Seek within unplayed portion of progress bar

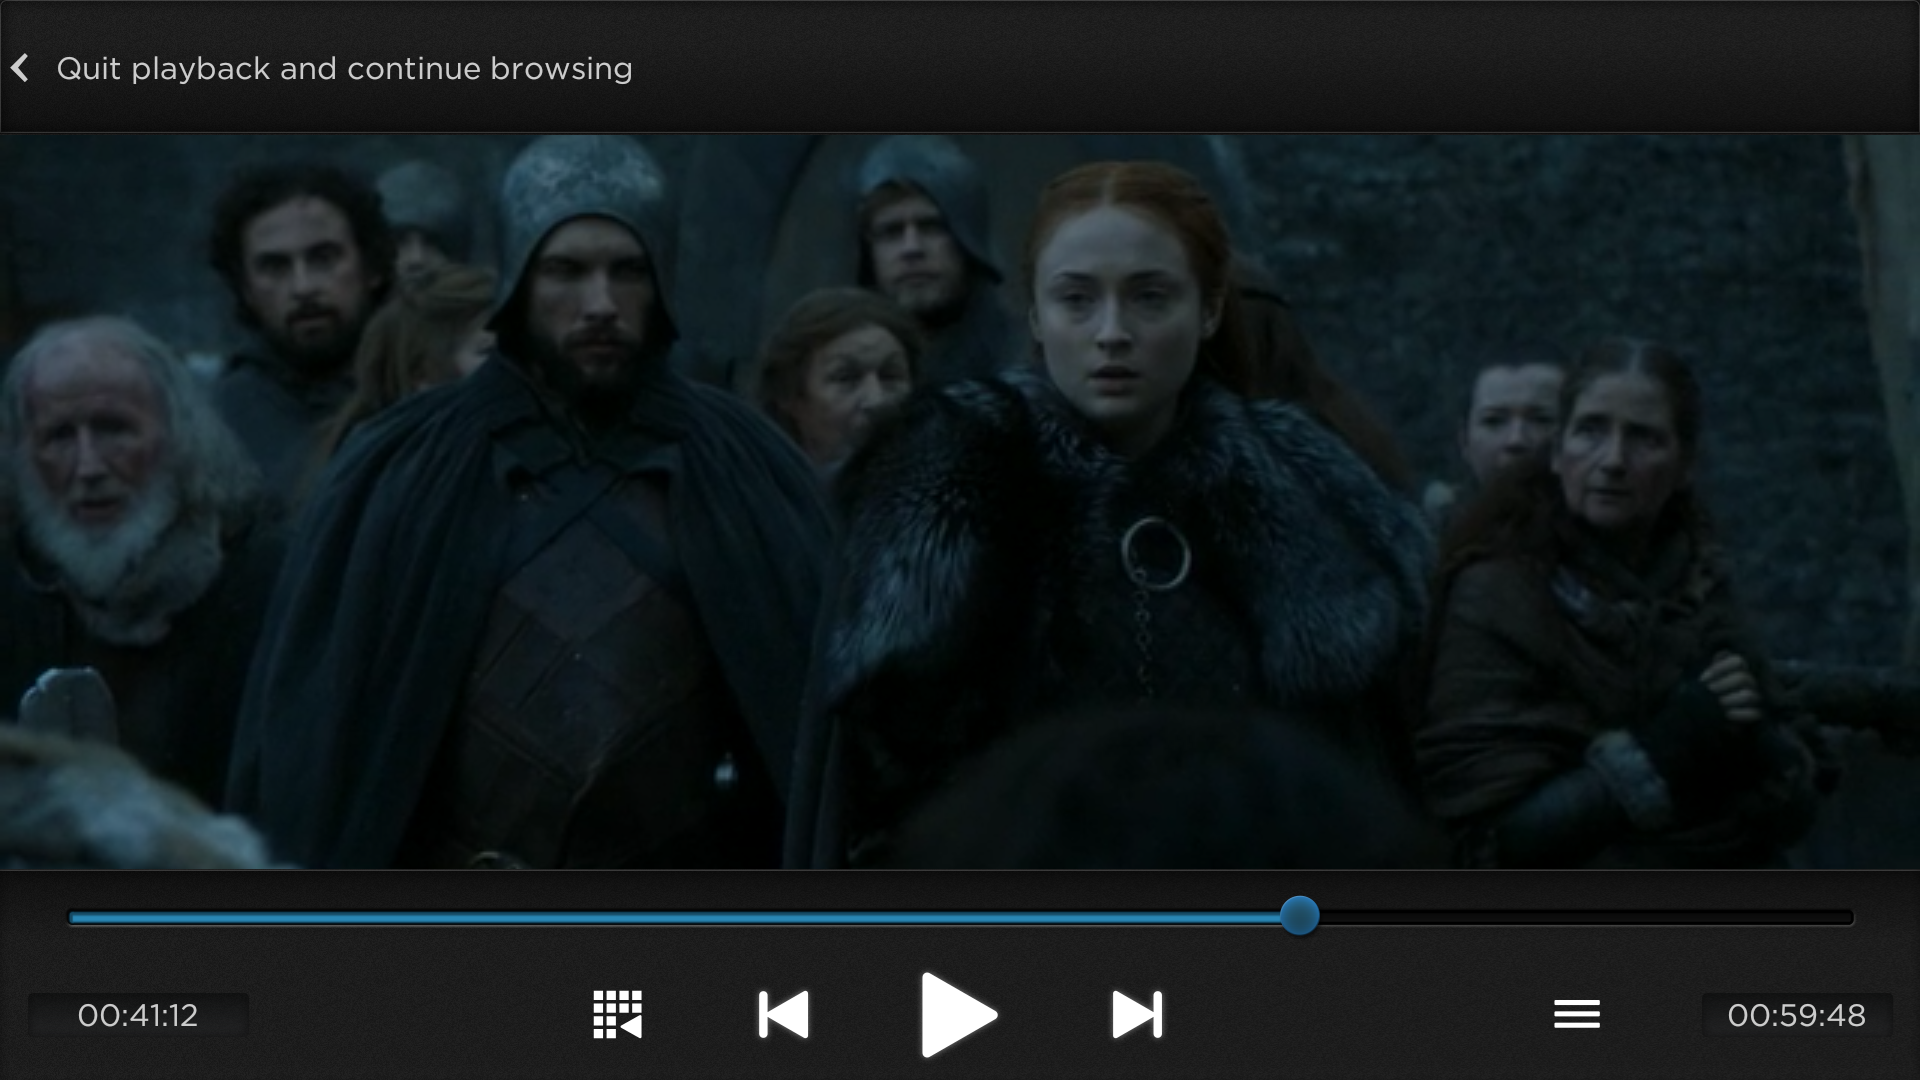coord(1580,917)
